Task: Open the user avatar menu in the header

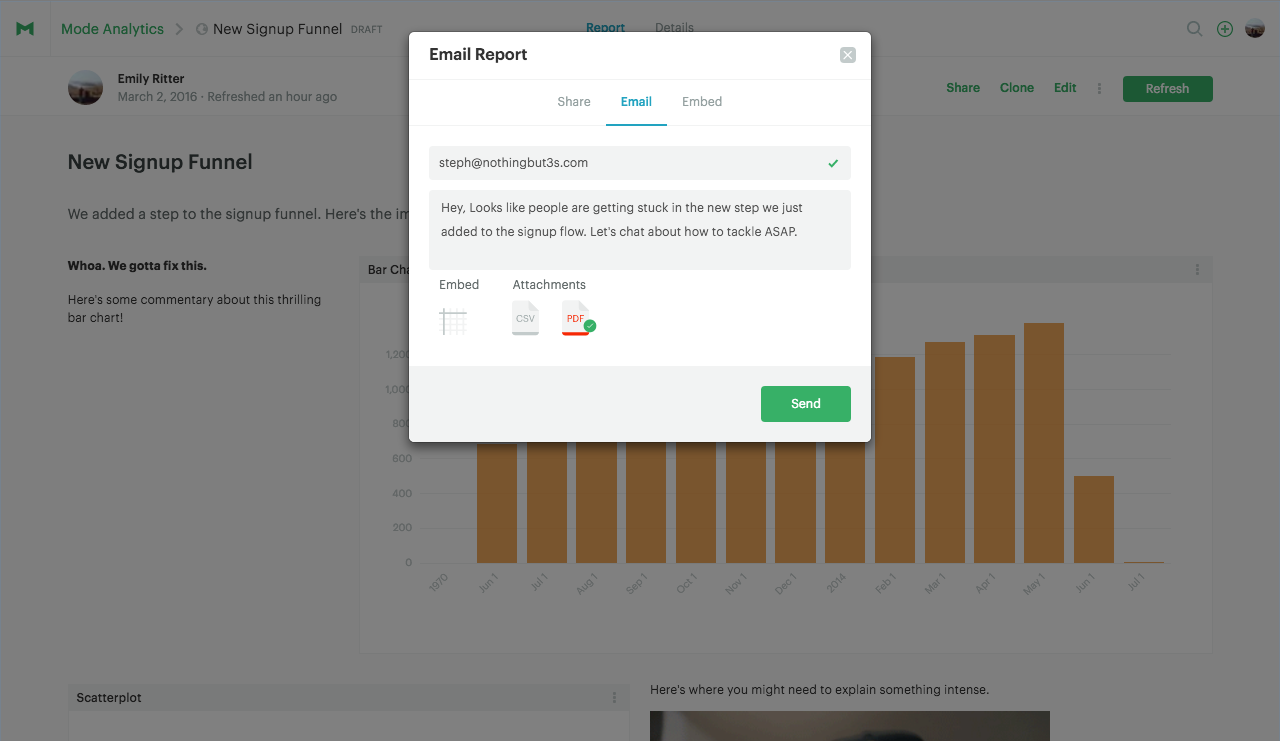Action: [x=1255, y=29]
